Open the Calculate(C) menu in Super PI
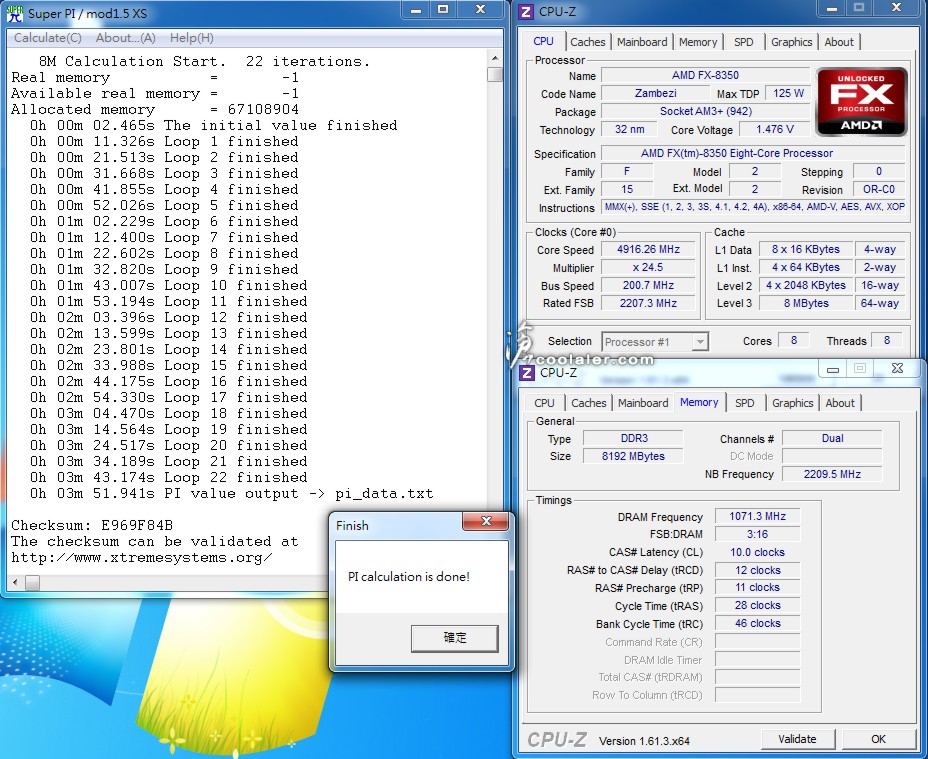Viewport: 928px width, 759px height. (48, 38)
